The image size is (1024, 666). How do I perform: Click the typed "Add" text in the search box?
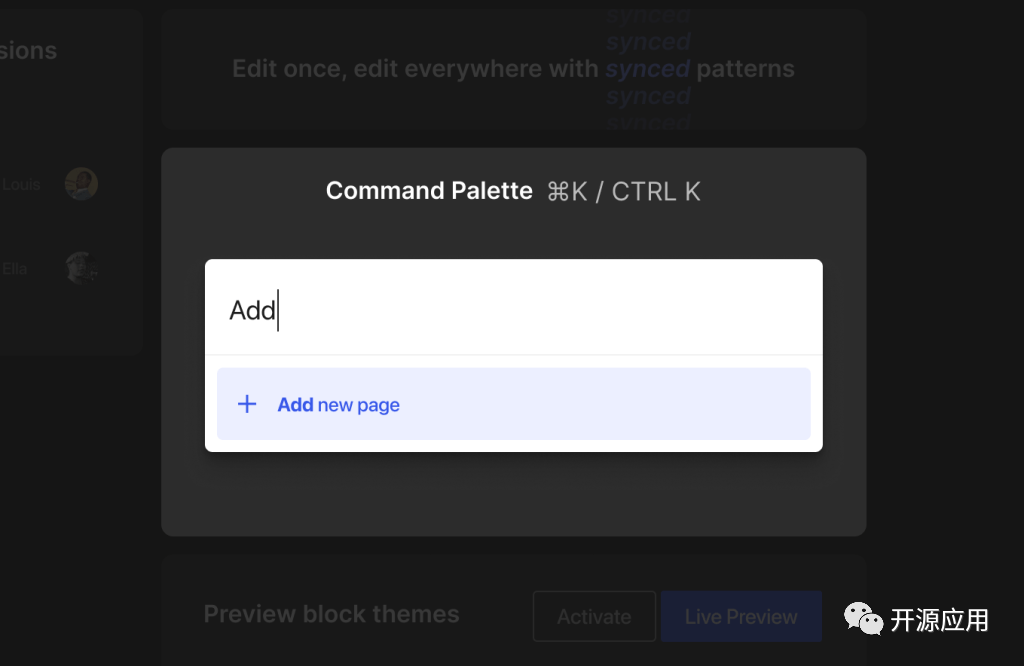tap(252, 310)
